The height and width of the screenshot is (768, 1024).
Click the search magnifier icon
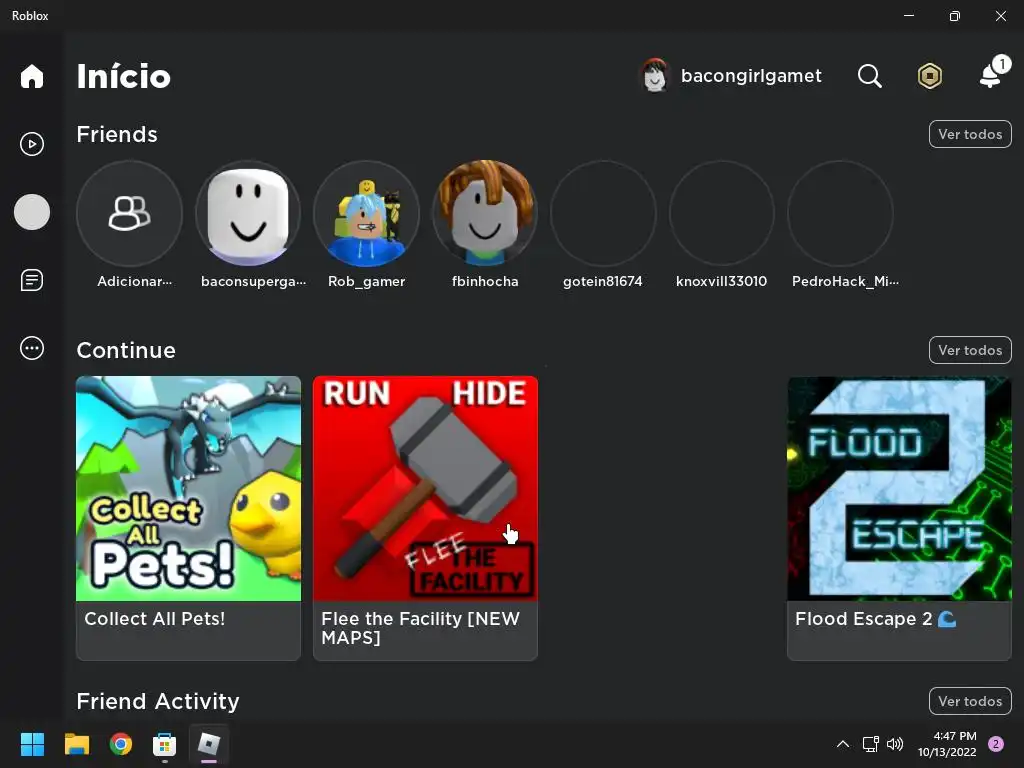(x=869, y=76)
